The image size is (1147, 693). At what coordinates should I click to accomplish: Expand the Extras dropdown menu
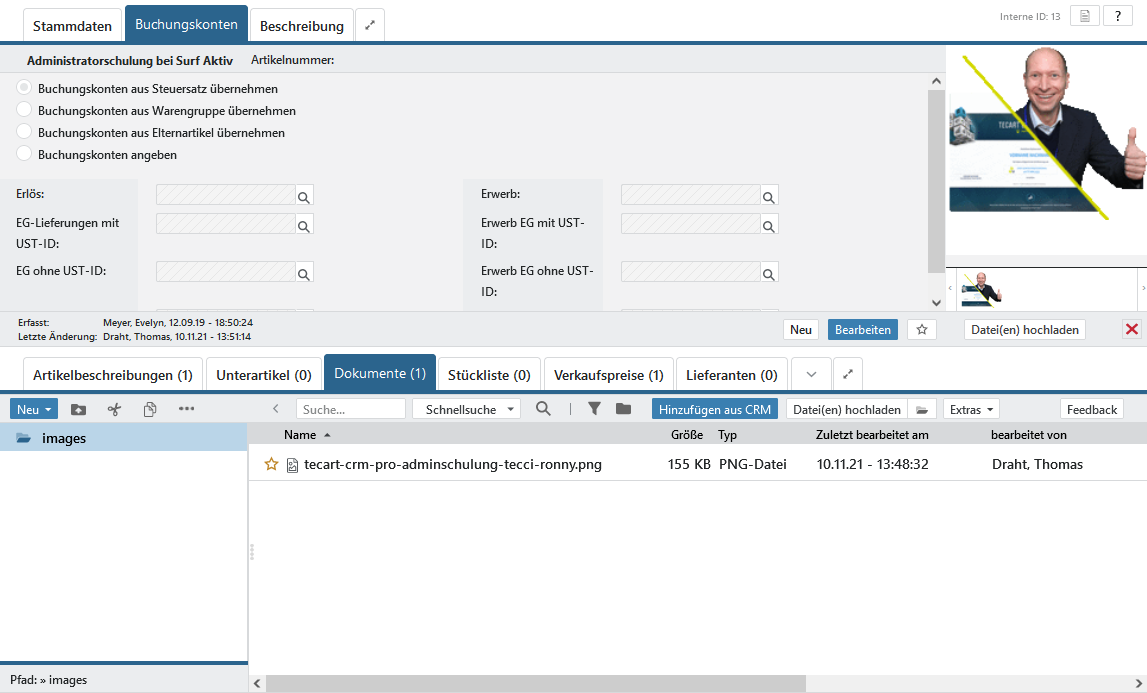971,409
